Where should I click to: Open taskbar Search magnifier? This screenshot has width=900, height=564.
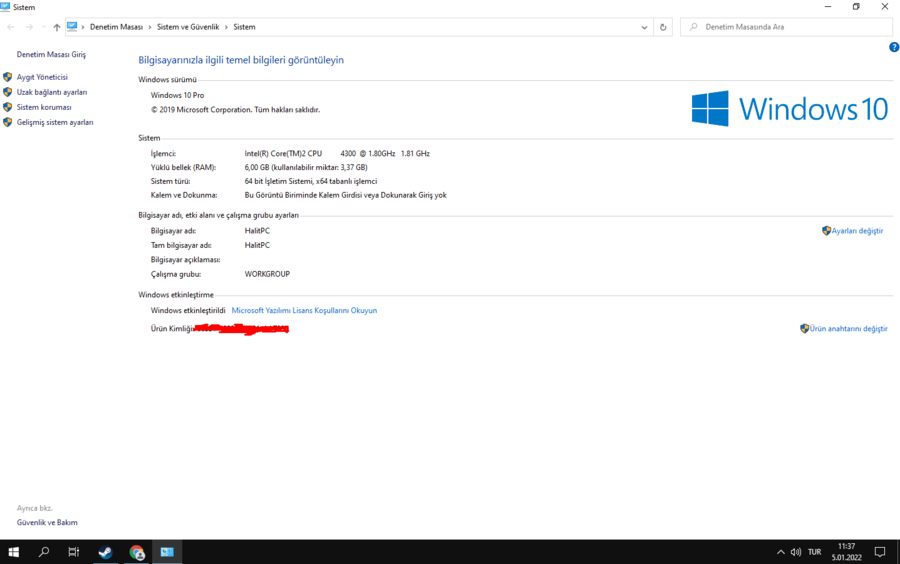(x=44, y=552)
